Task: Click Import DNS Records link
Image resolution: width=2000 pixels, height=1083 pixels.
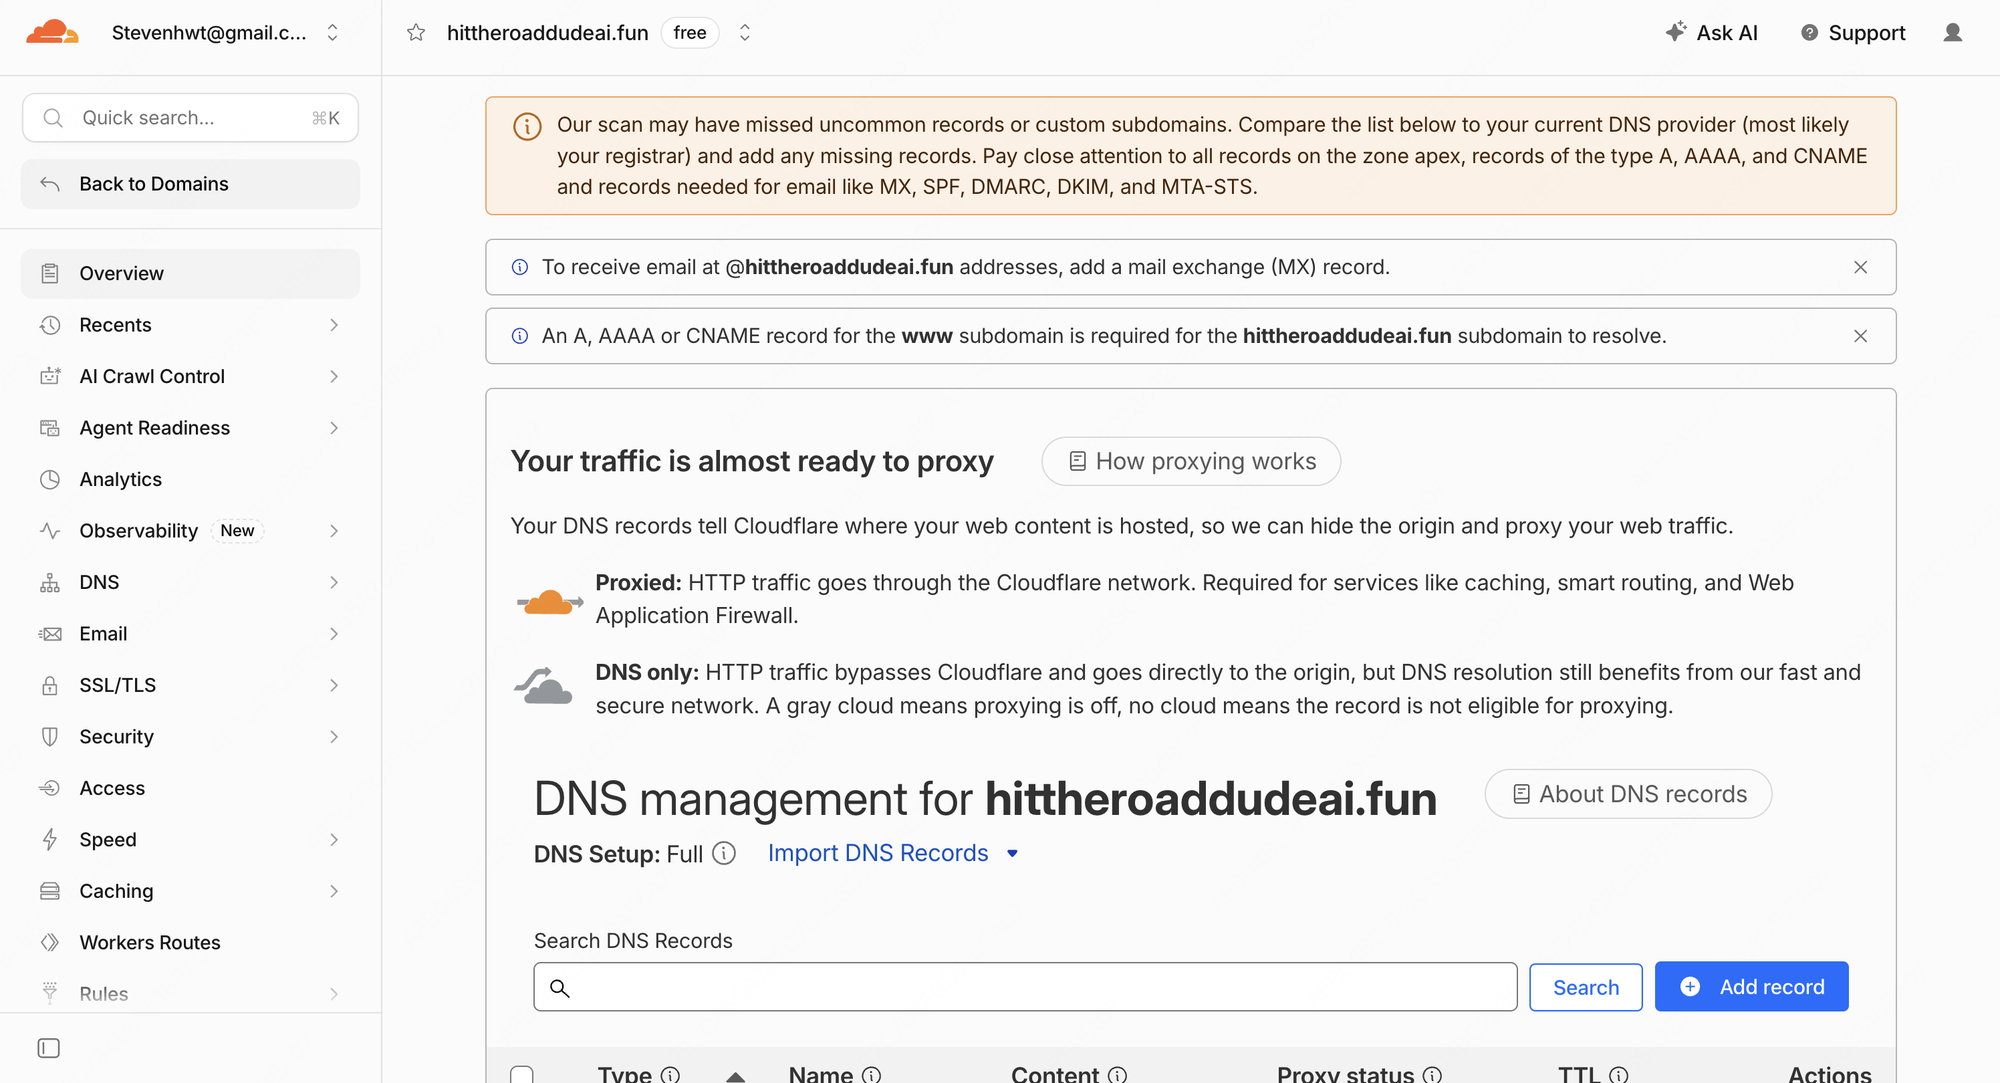Action: pyautogui.click(x=878, y=853)
